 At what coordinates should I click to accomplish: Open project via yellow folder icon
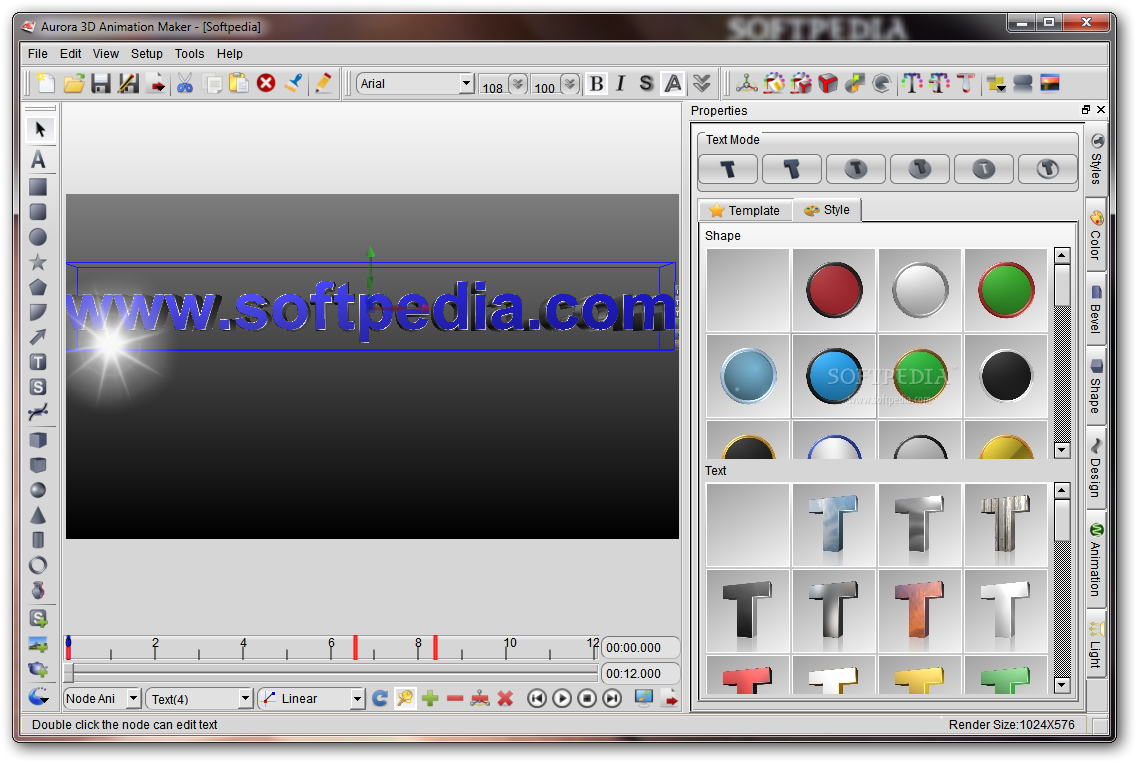tap(73, 83)
